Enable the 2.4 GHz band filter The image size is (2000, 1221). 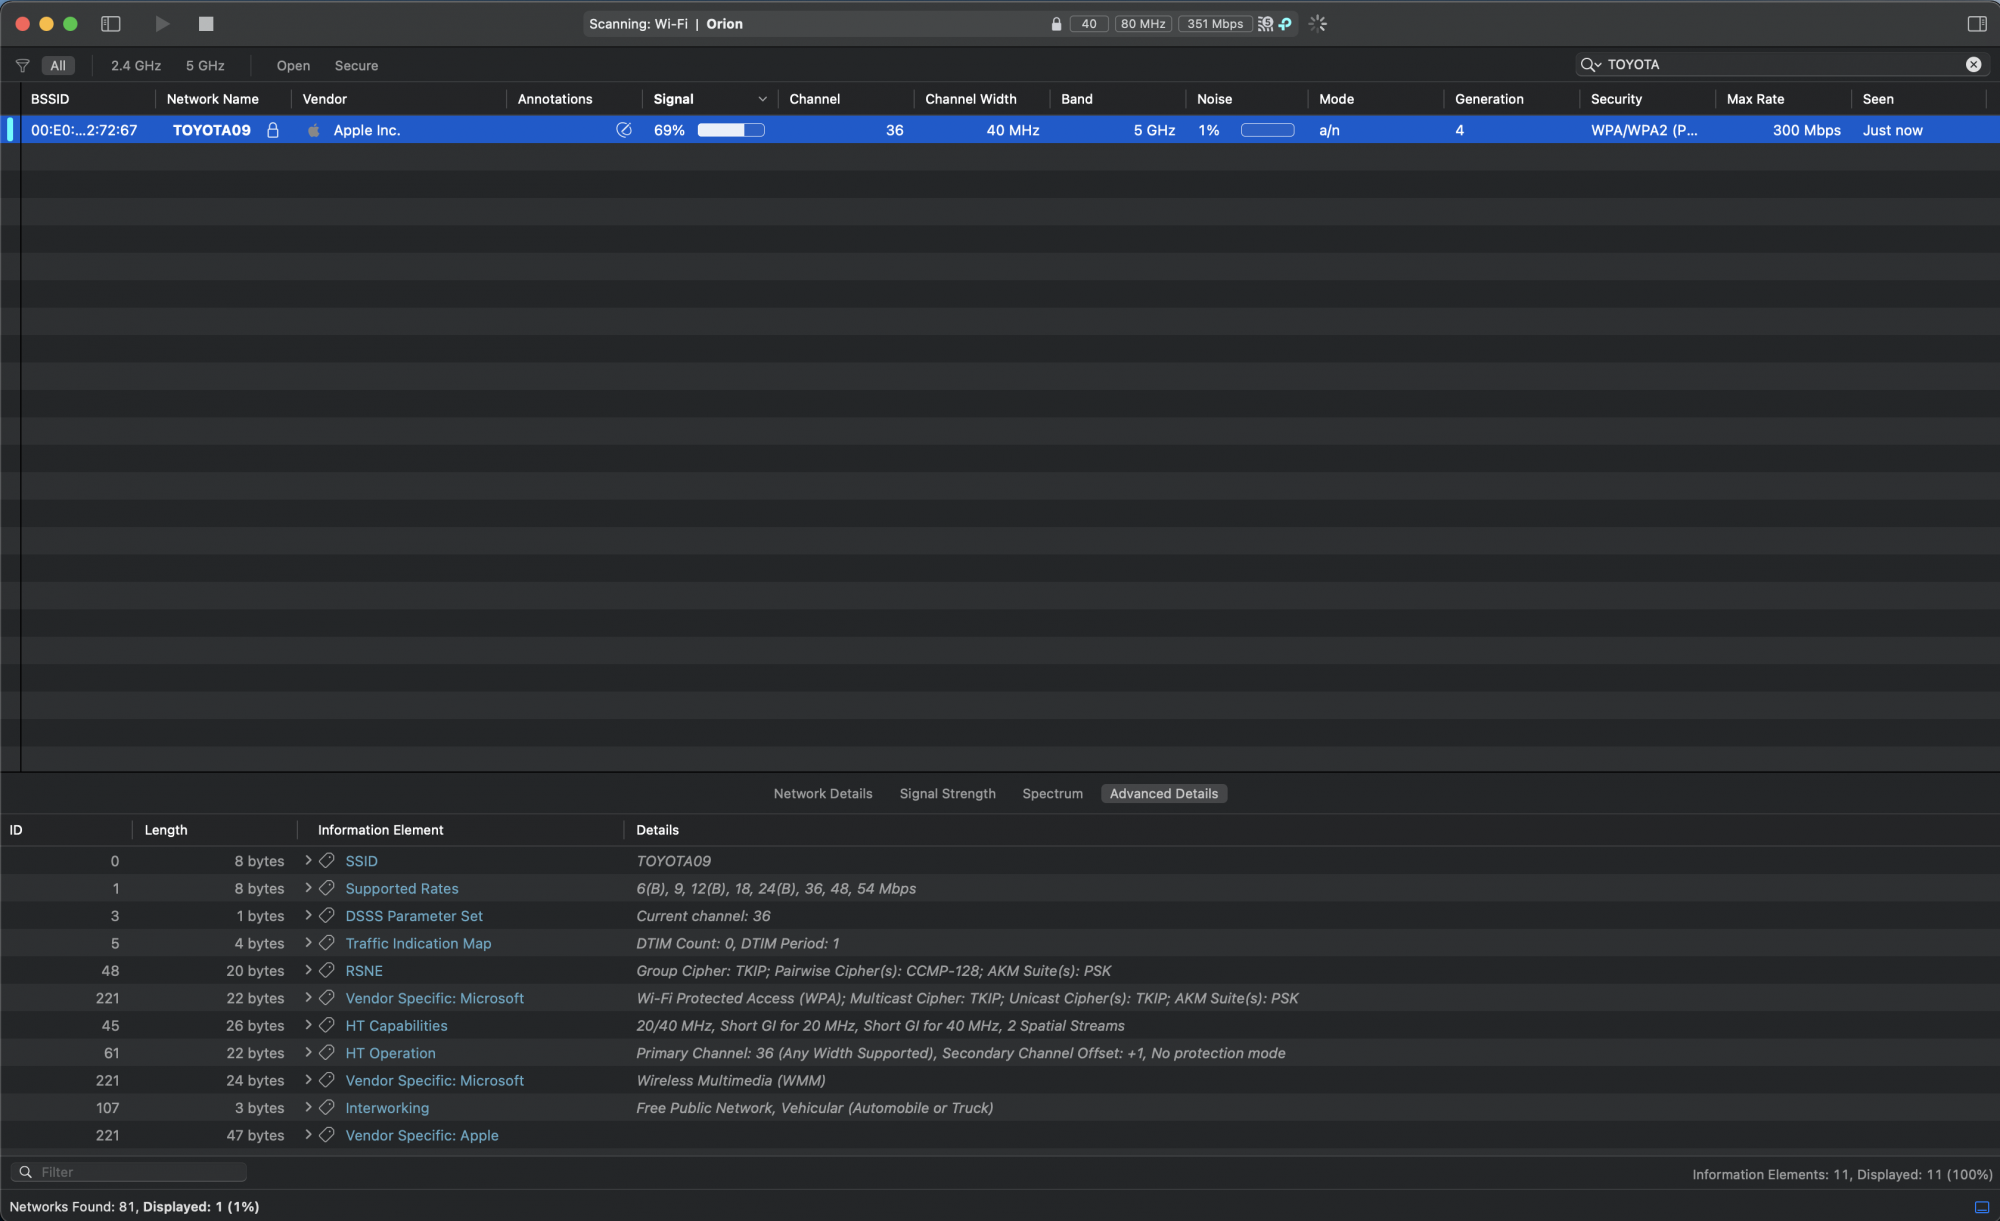tap(136, 66)
